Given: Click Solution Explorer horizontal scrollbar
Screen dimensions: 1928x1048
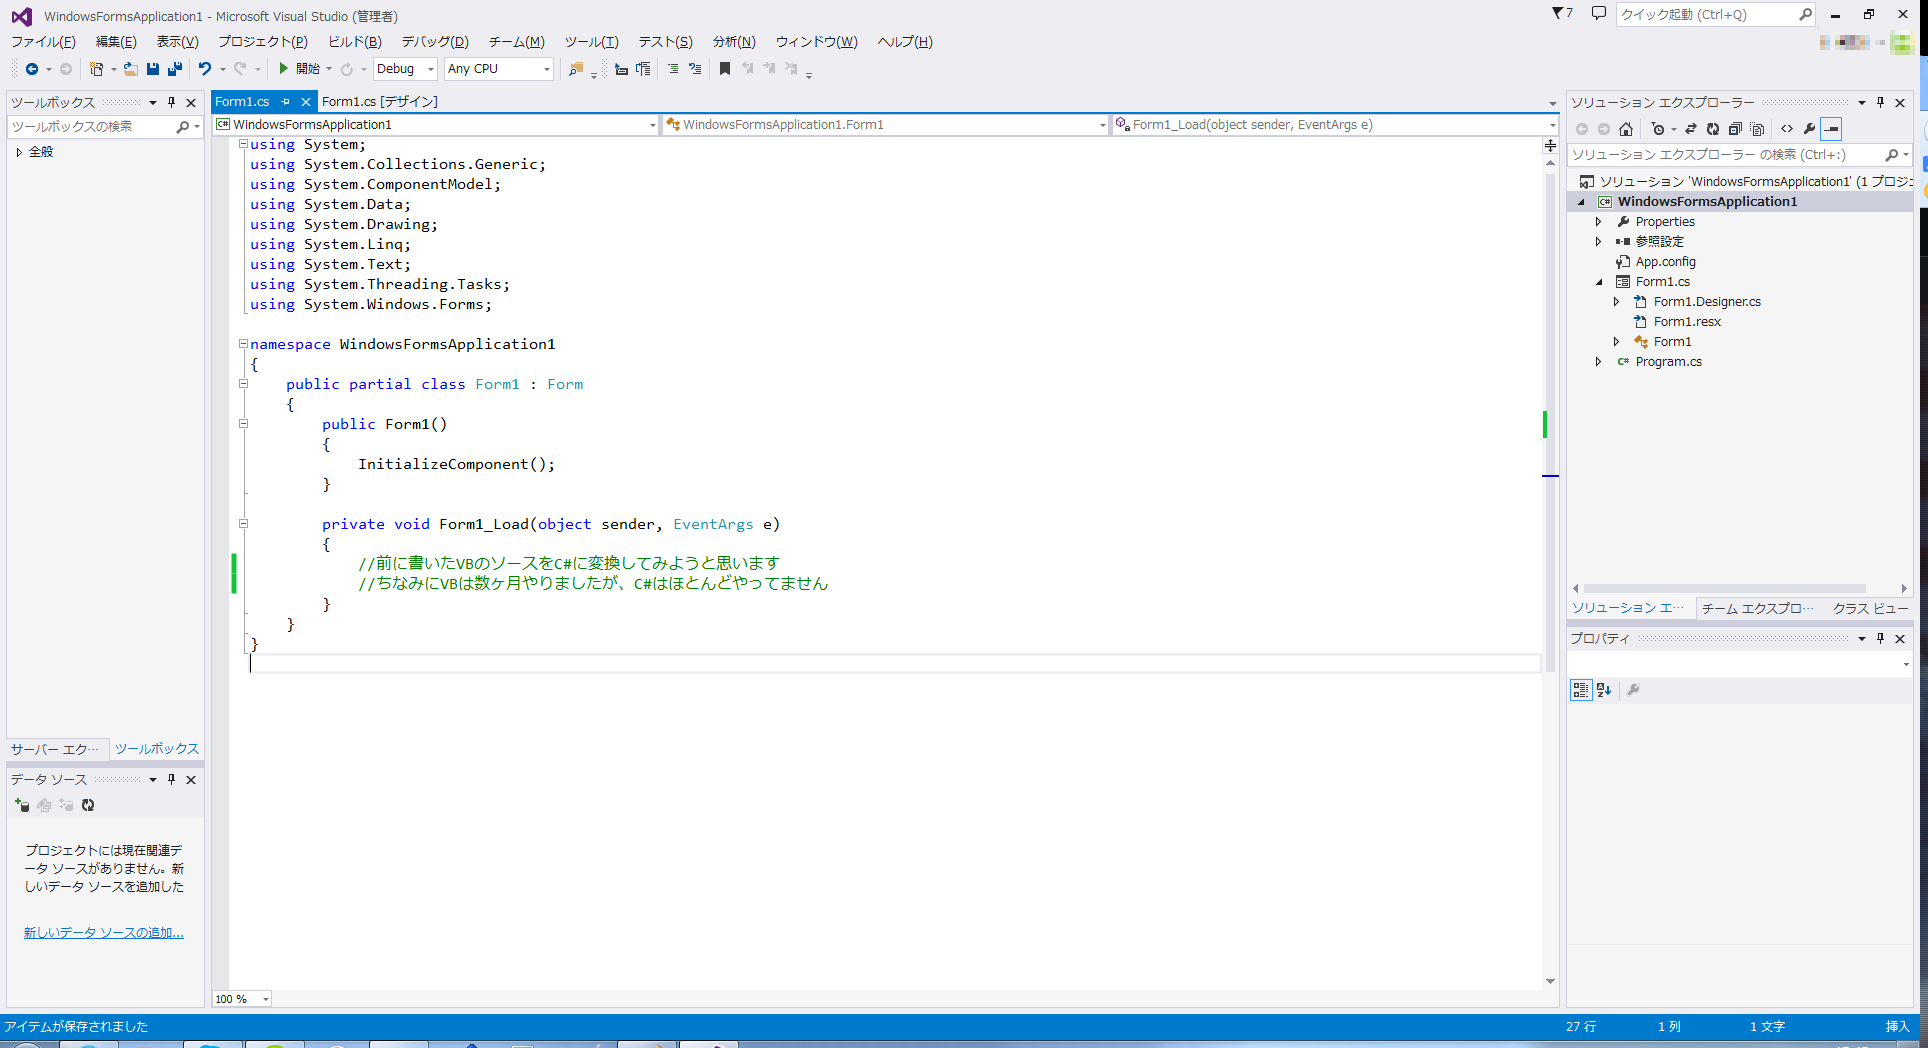Looking at the screenshot, I should tap(1724, 588).
